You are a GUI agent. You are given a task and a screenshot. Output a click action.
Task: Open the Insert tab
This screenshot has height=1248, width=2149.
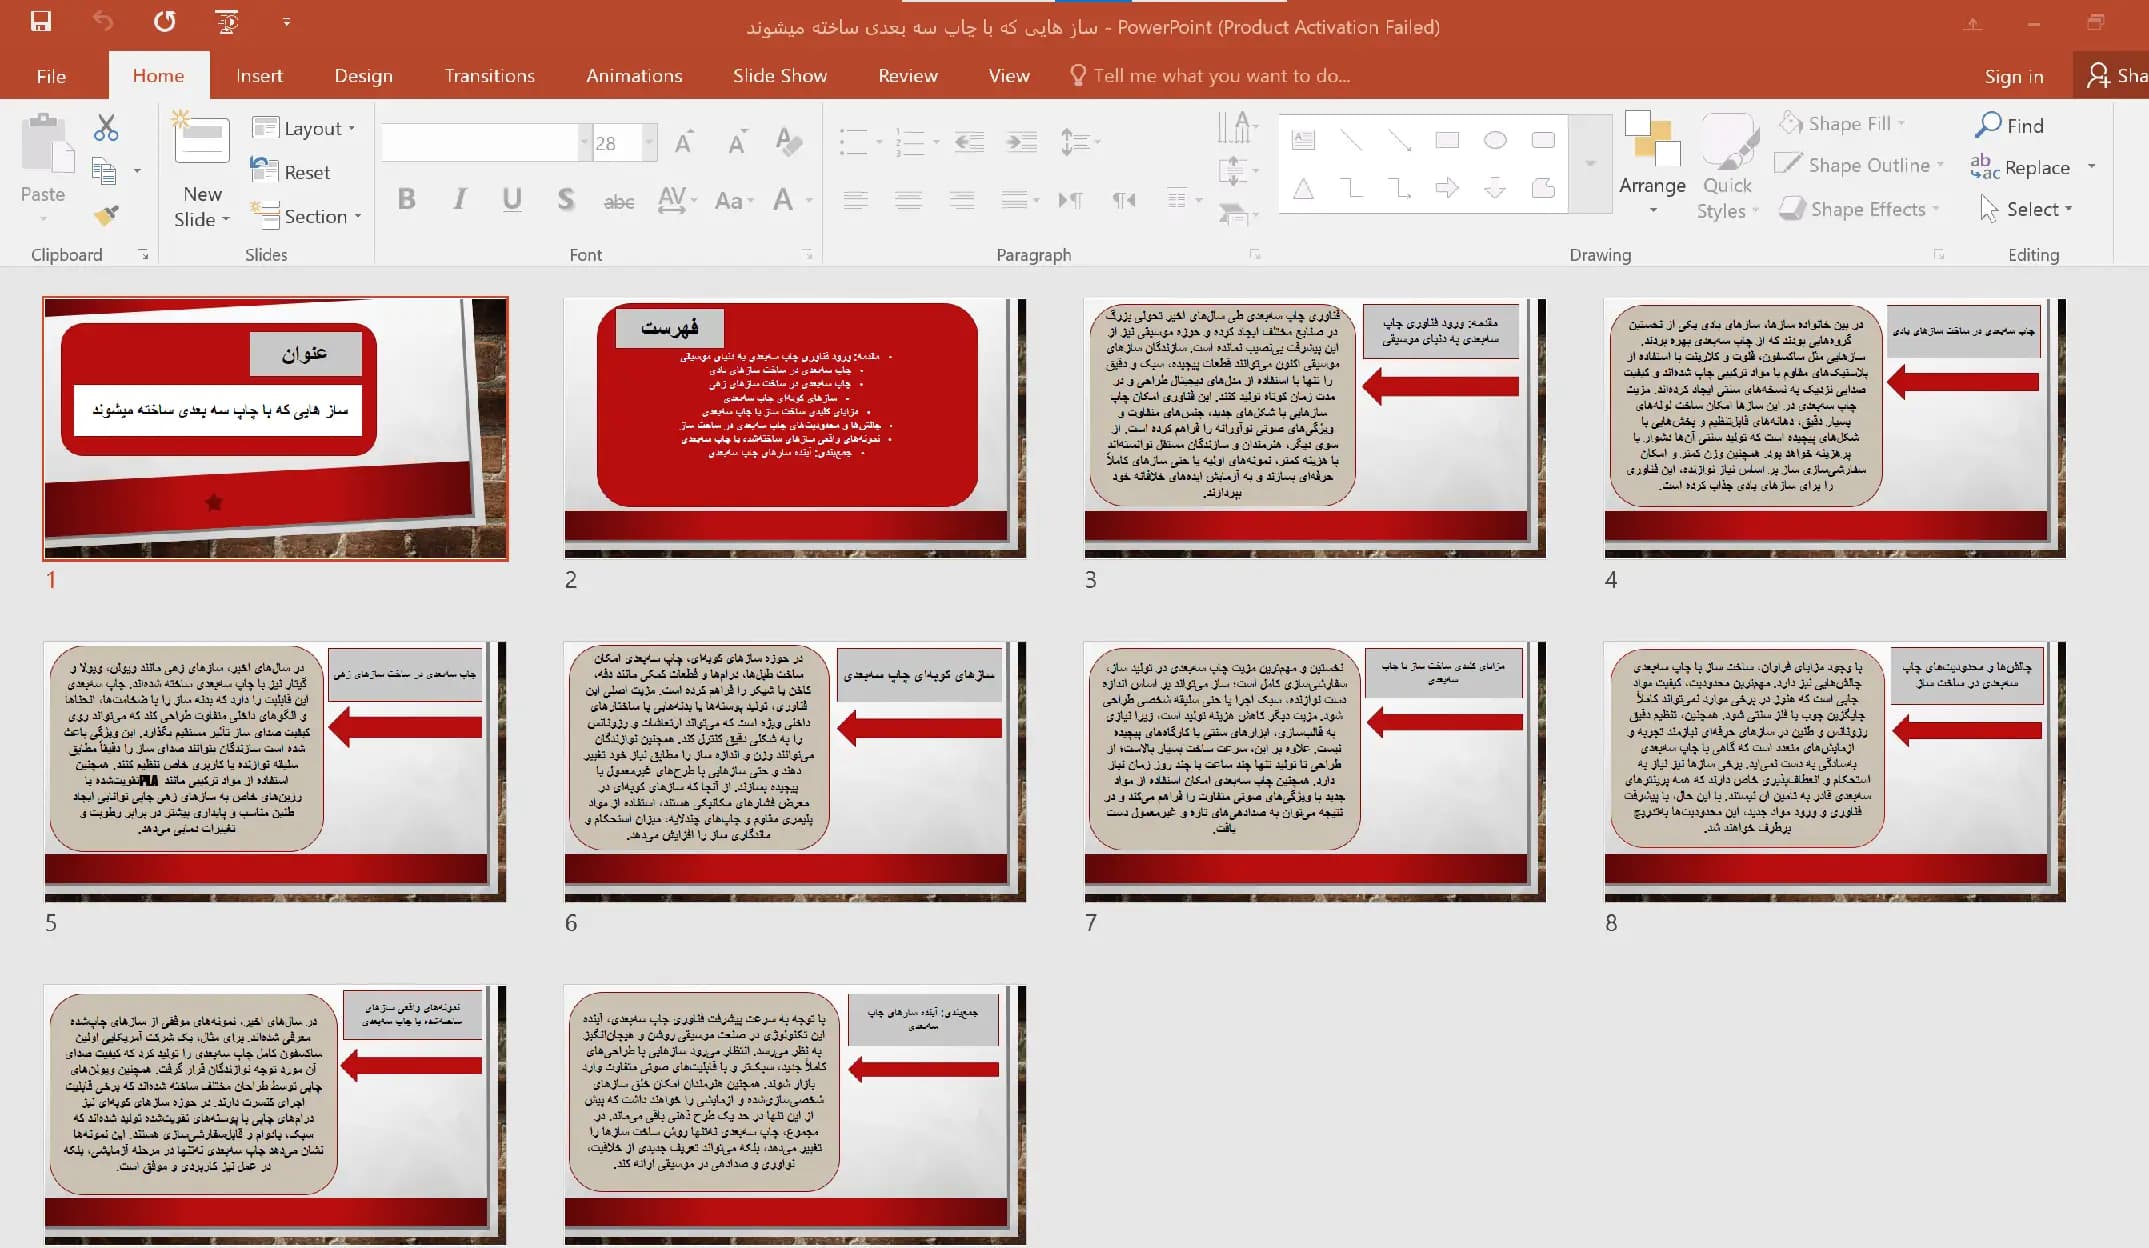(259, 75)
